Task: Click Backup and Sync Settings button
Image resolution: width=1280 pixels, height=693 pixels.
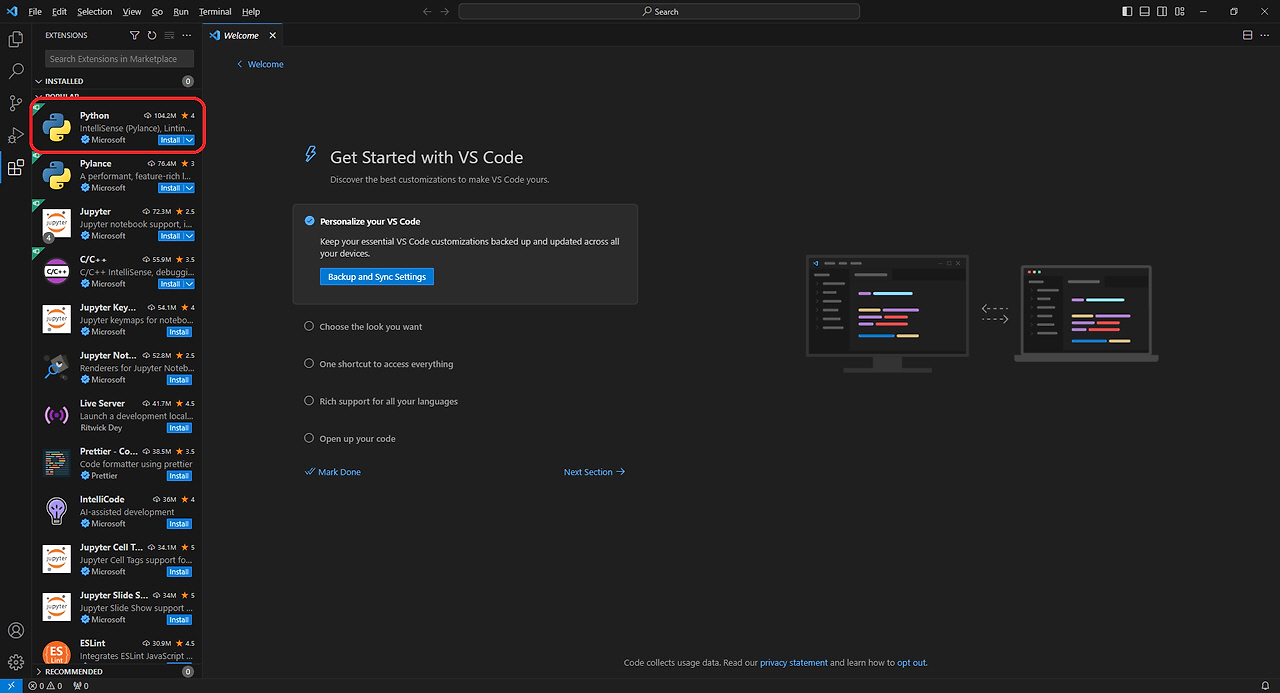Action: pyautogui.click(x=377, y=277)
